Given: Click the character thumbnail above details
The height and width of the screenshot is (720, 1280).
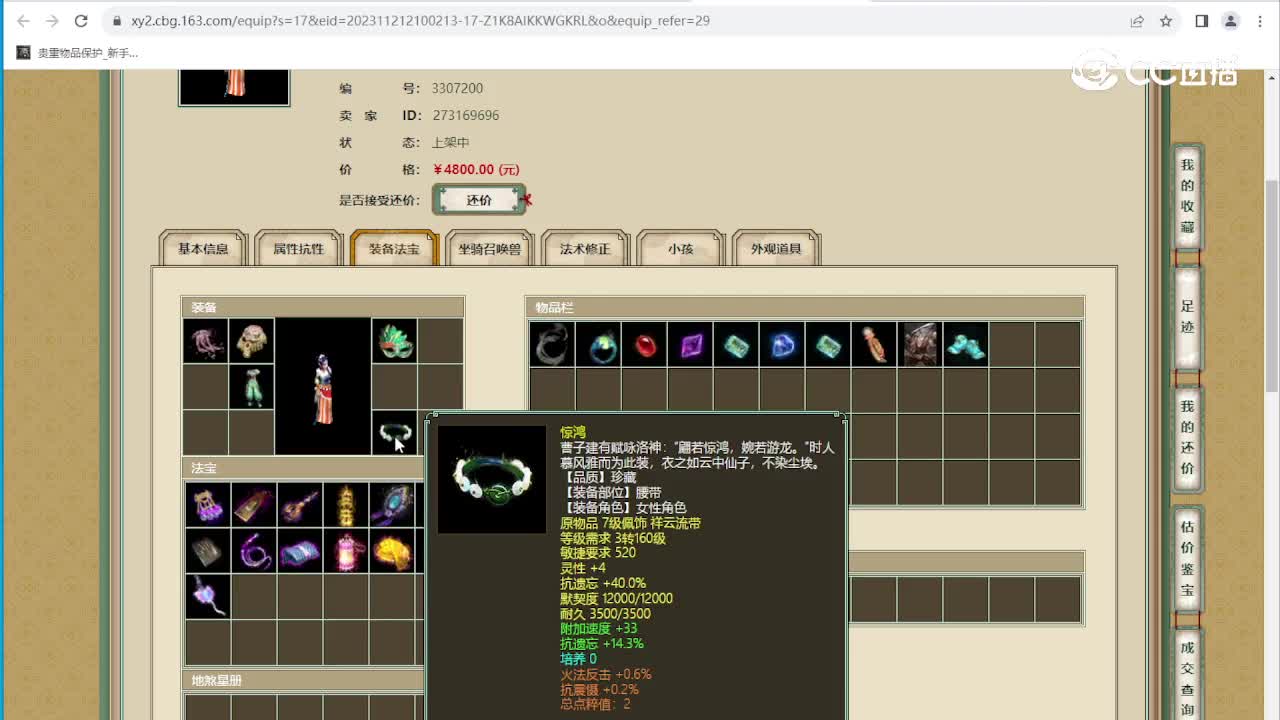Looking at the screenshot, I should click(234, 87).
